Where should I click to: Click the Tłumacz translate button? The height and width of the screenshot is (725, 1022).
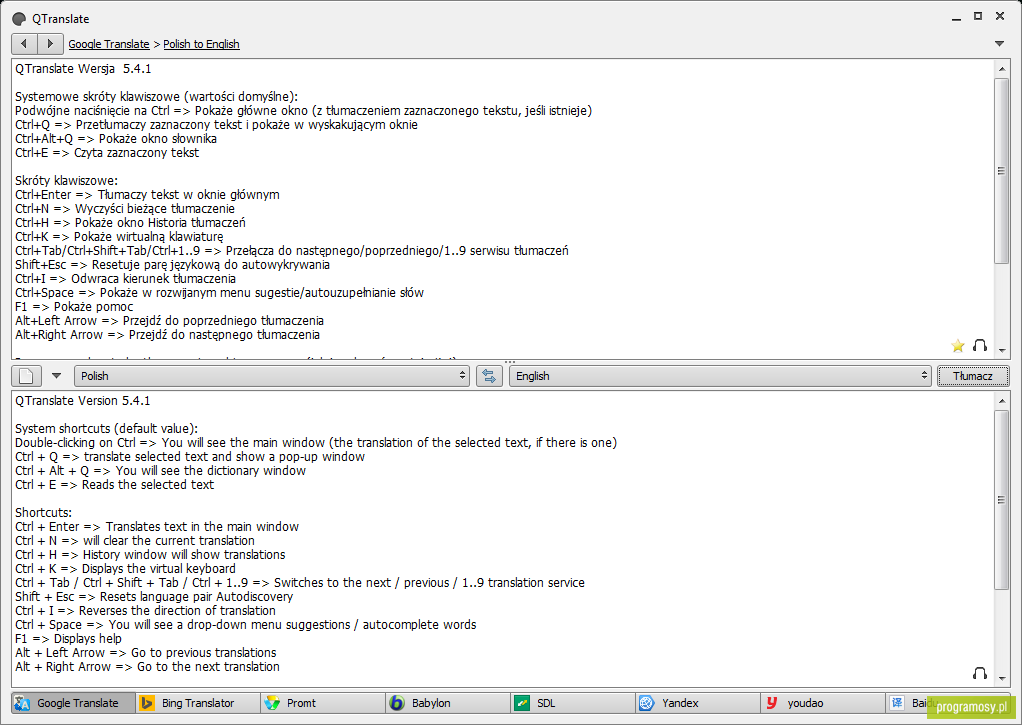tap(973, 376)
